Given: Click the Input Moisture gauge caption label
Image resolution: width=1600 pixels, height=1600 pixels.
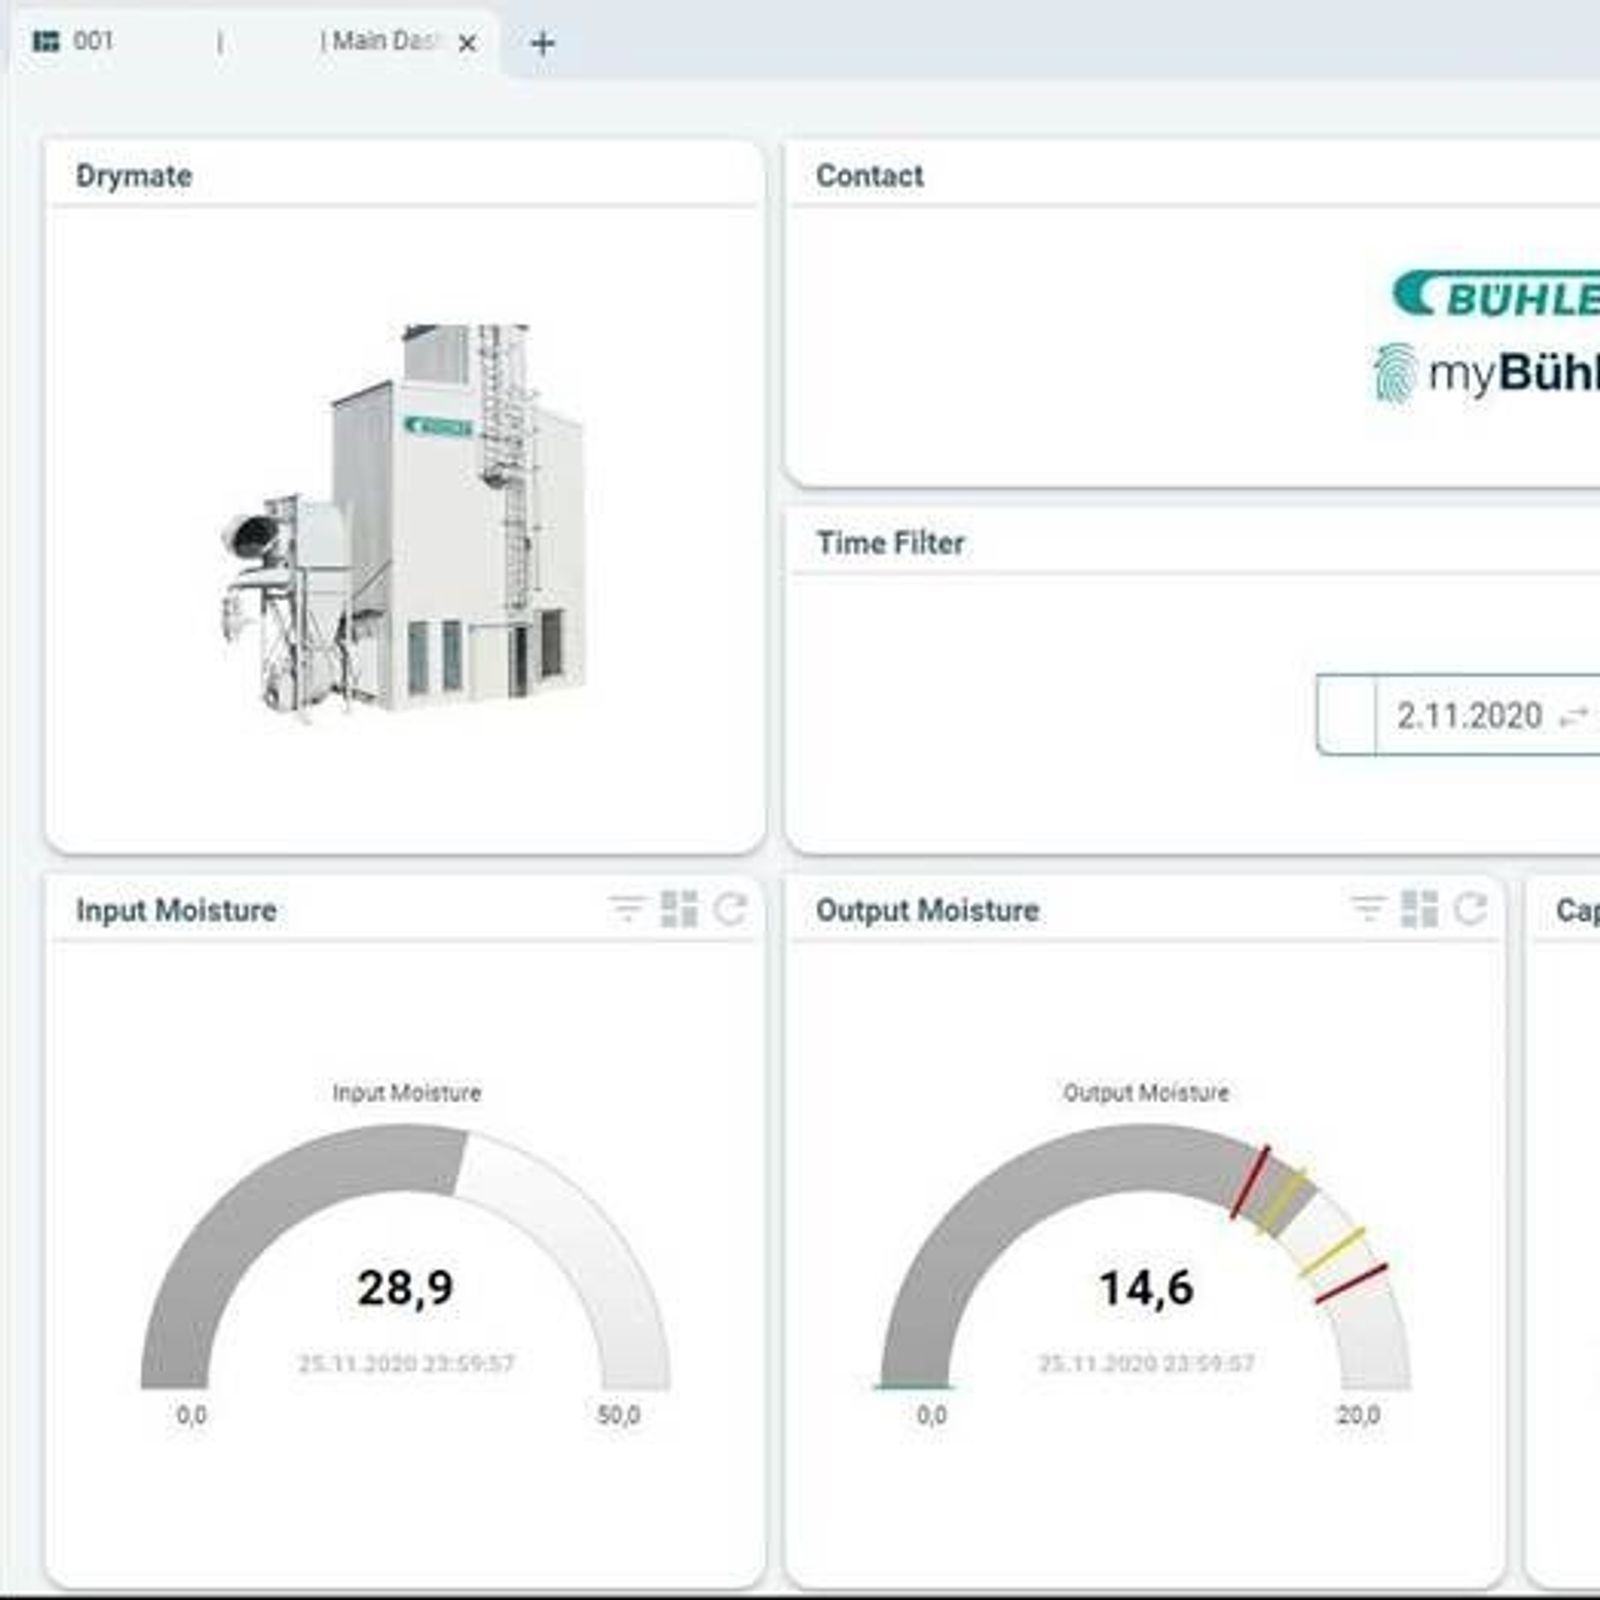Looking at the screenshot, I should (x=407, y=1093).
